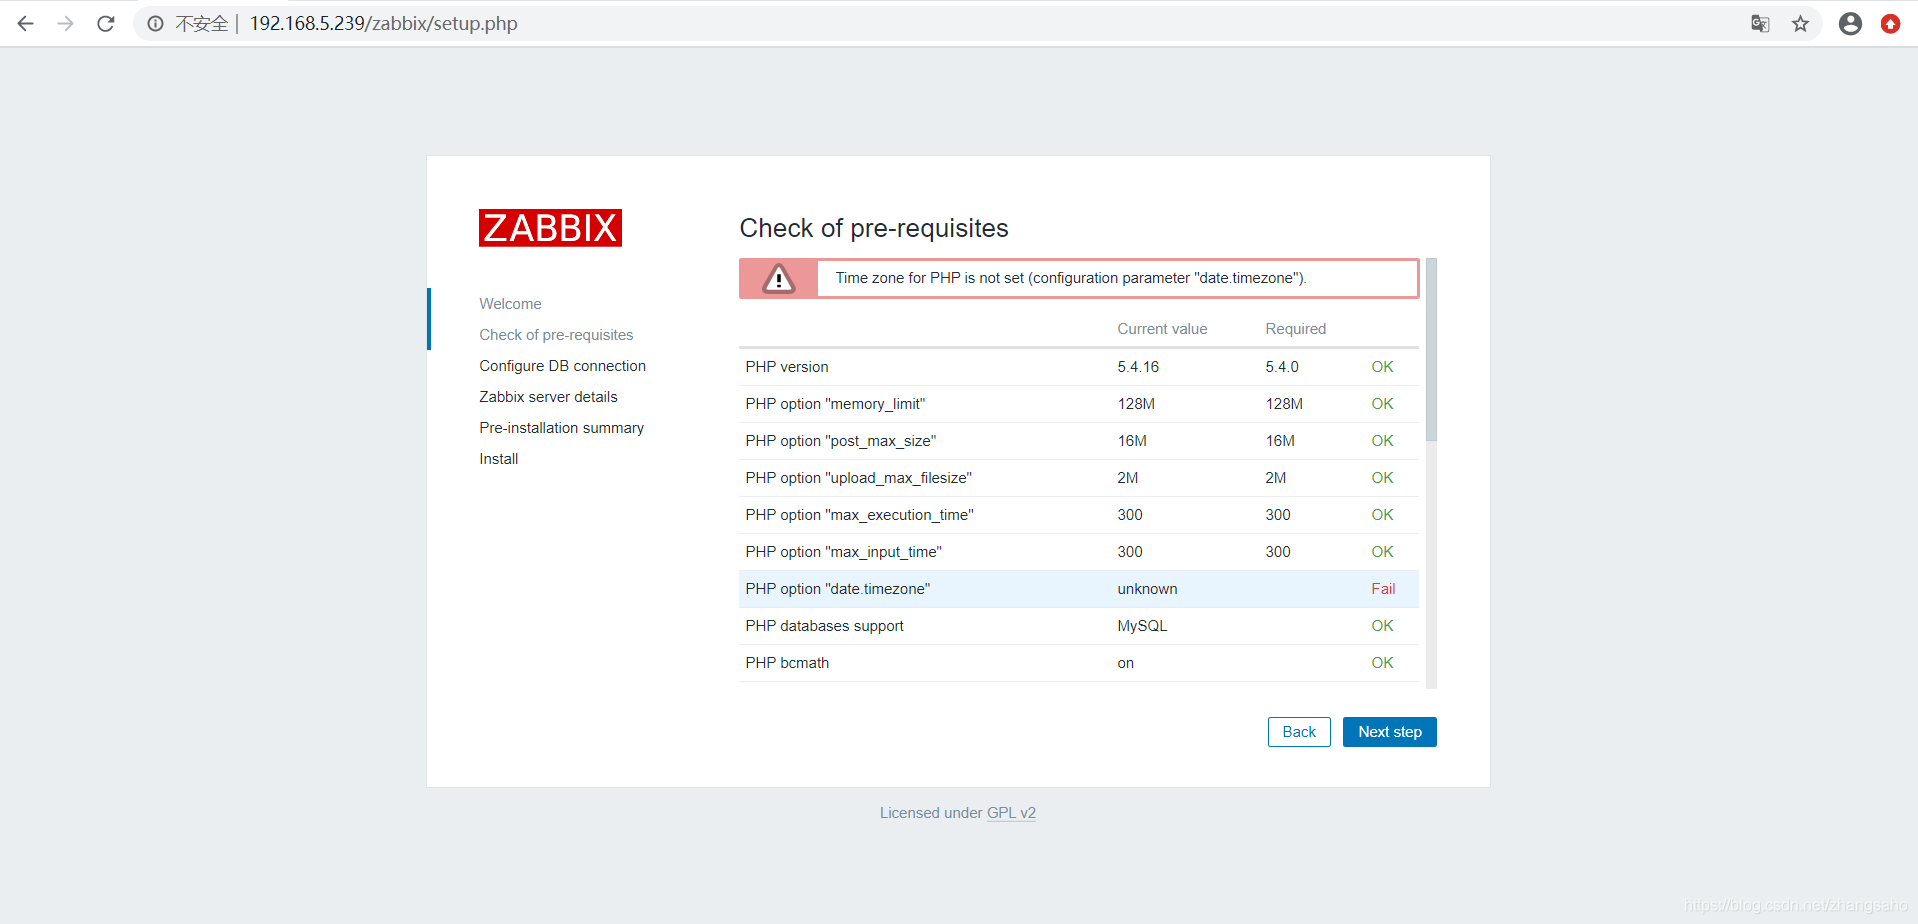Click the ZABBIX logo
This screenshot has height=924, width=1918.
(550, 228)
